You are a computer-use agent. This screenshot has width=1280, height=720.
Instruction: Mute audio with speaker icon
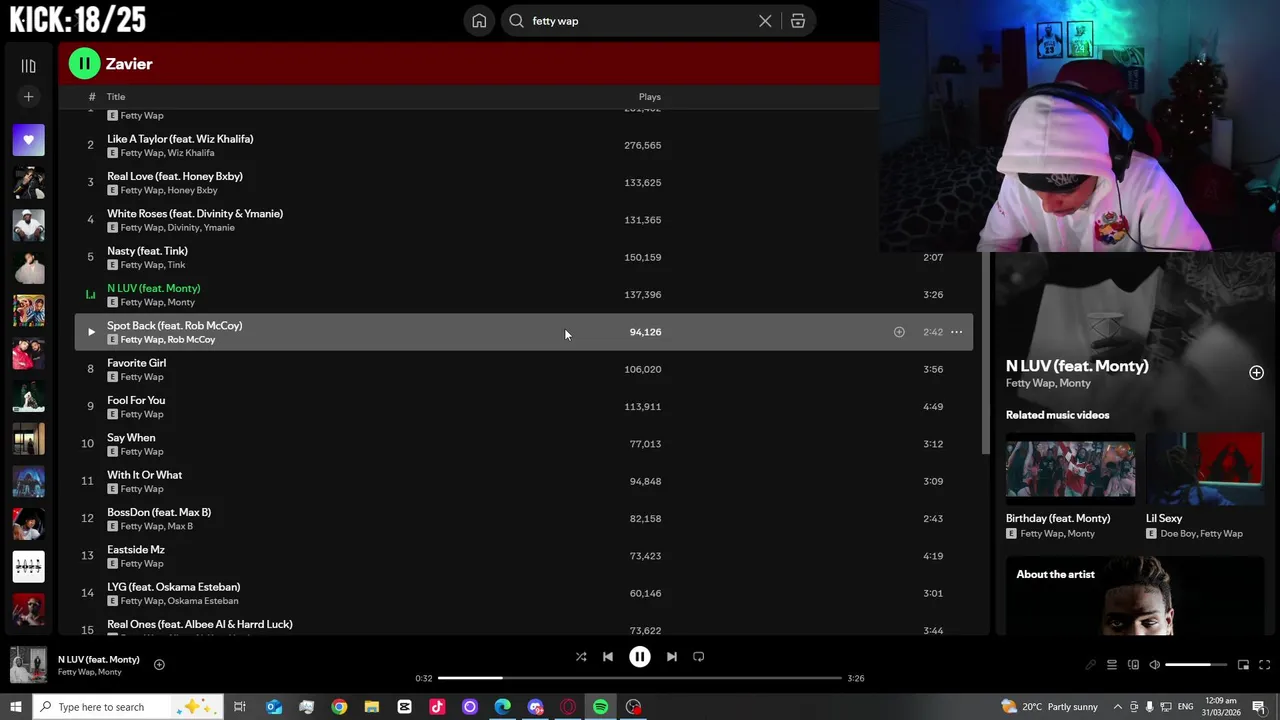coord(1154,665)
